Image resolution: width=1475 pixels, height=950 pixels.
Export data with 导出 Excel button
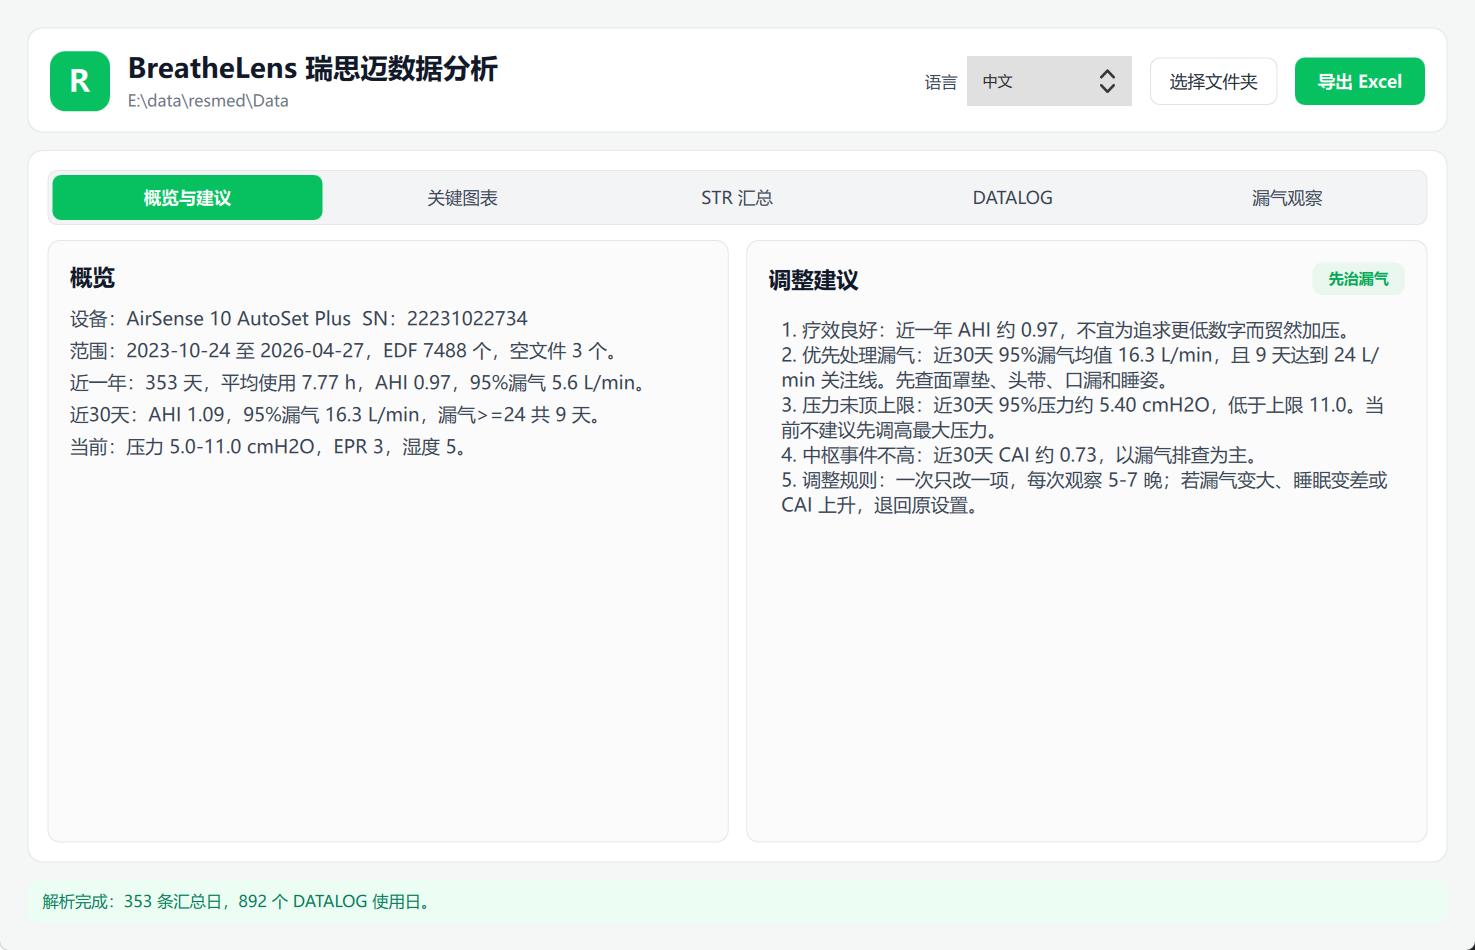(x=1359, y=81)
